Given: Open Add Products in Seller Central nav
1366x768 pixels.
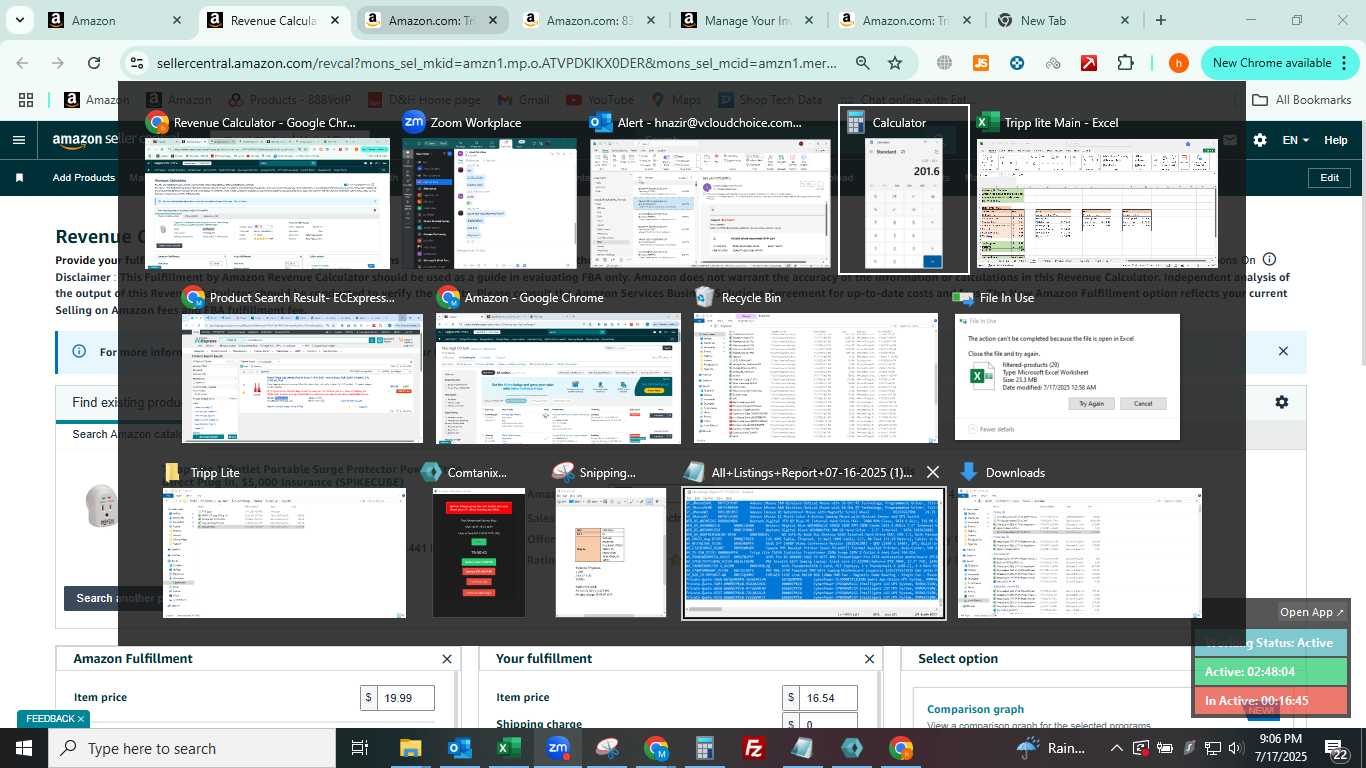Looking at the screenshot, I should (x=84, y=178).
